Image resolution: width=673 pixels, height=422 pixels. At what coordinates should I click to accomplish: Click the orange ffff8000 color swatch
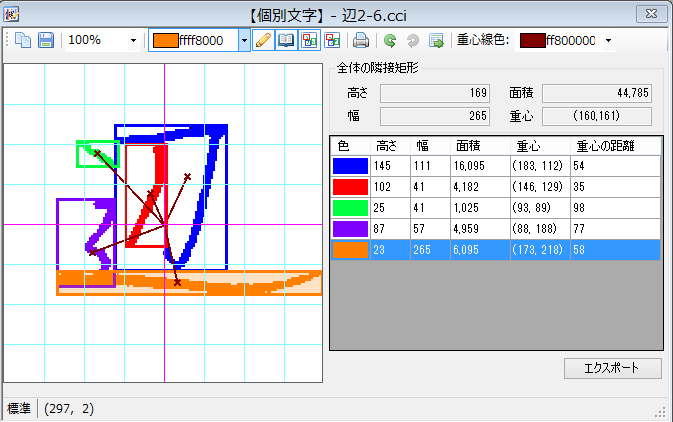(166, 41)
